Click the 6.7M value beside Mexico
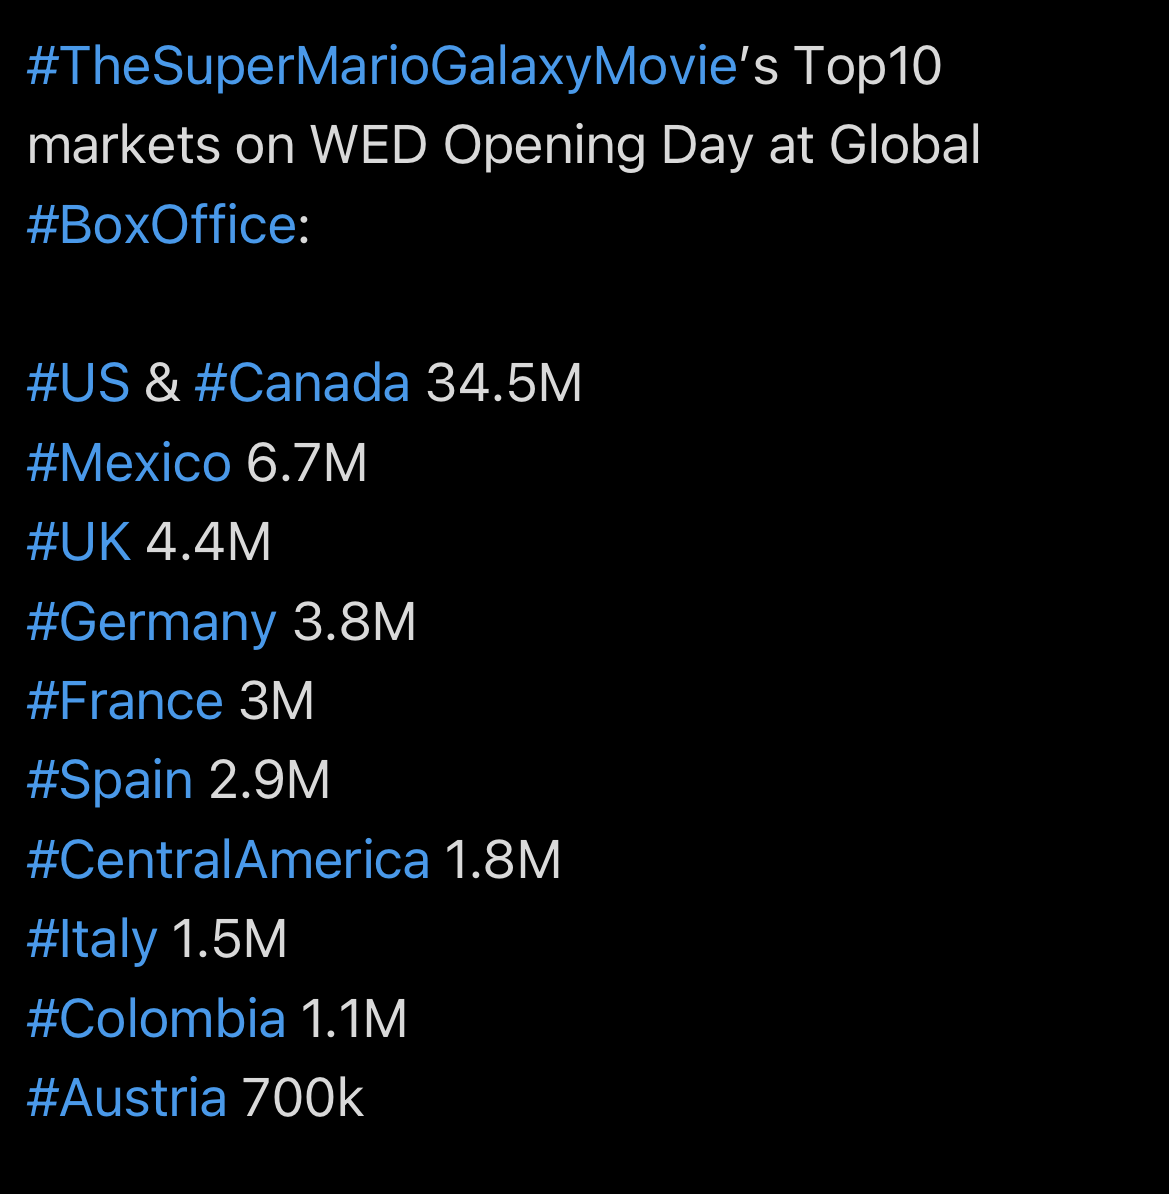1170x1194 pixels. click(306, 462)
